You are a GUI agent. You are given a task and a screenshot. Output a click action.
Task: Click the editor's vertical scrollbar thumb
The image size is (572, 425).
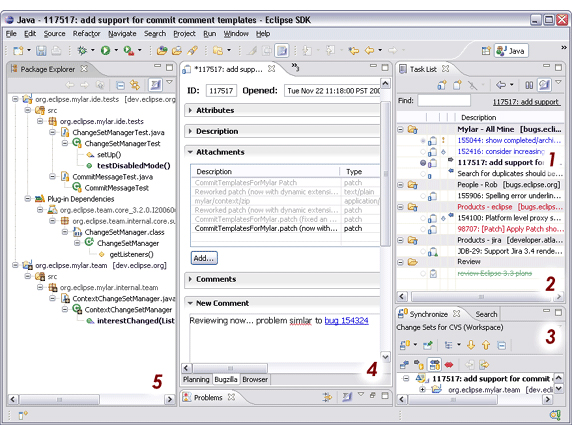pos(385,174)
